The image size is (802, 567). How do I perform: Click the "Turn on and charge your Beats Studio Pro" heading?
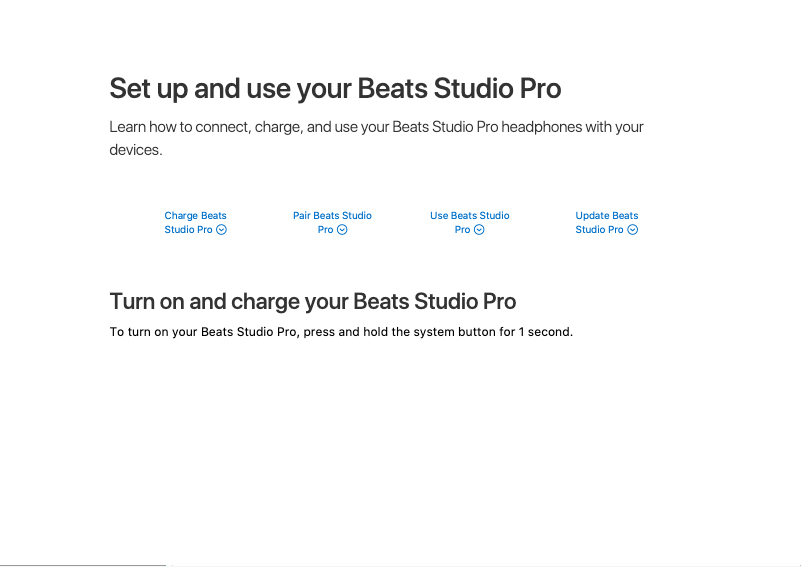click(312, 301)
